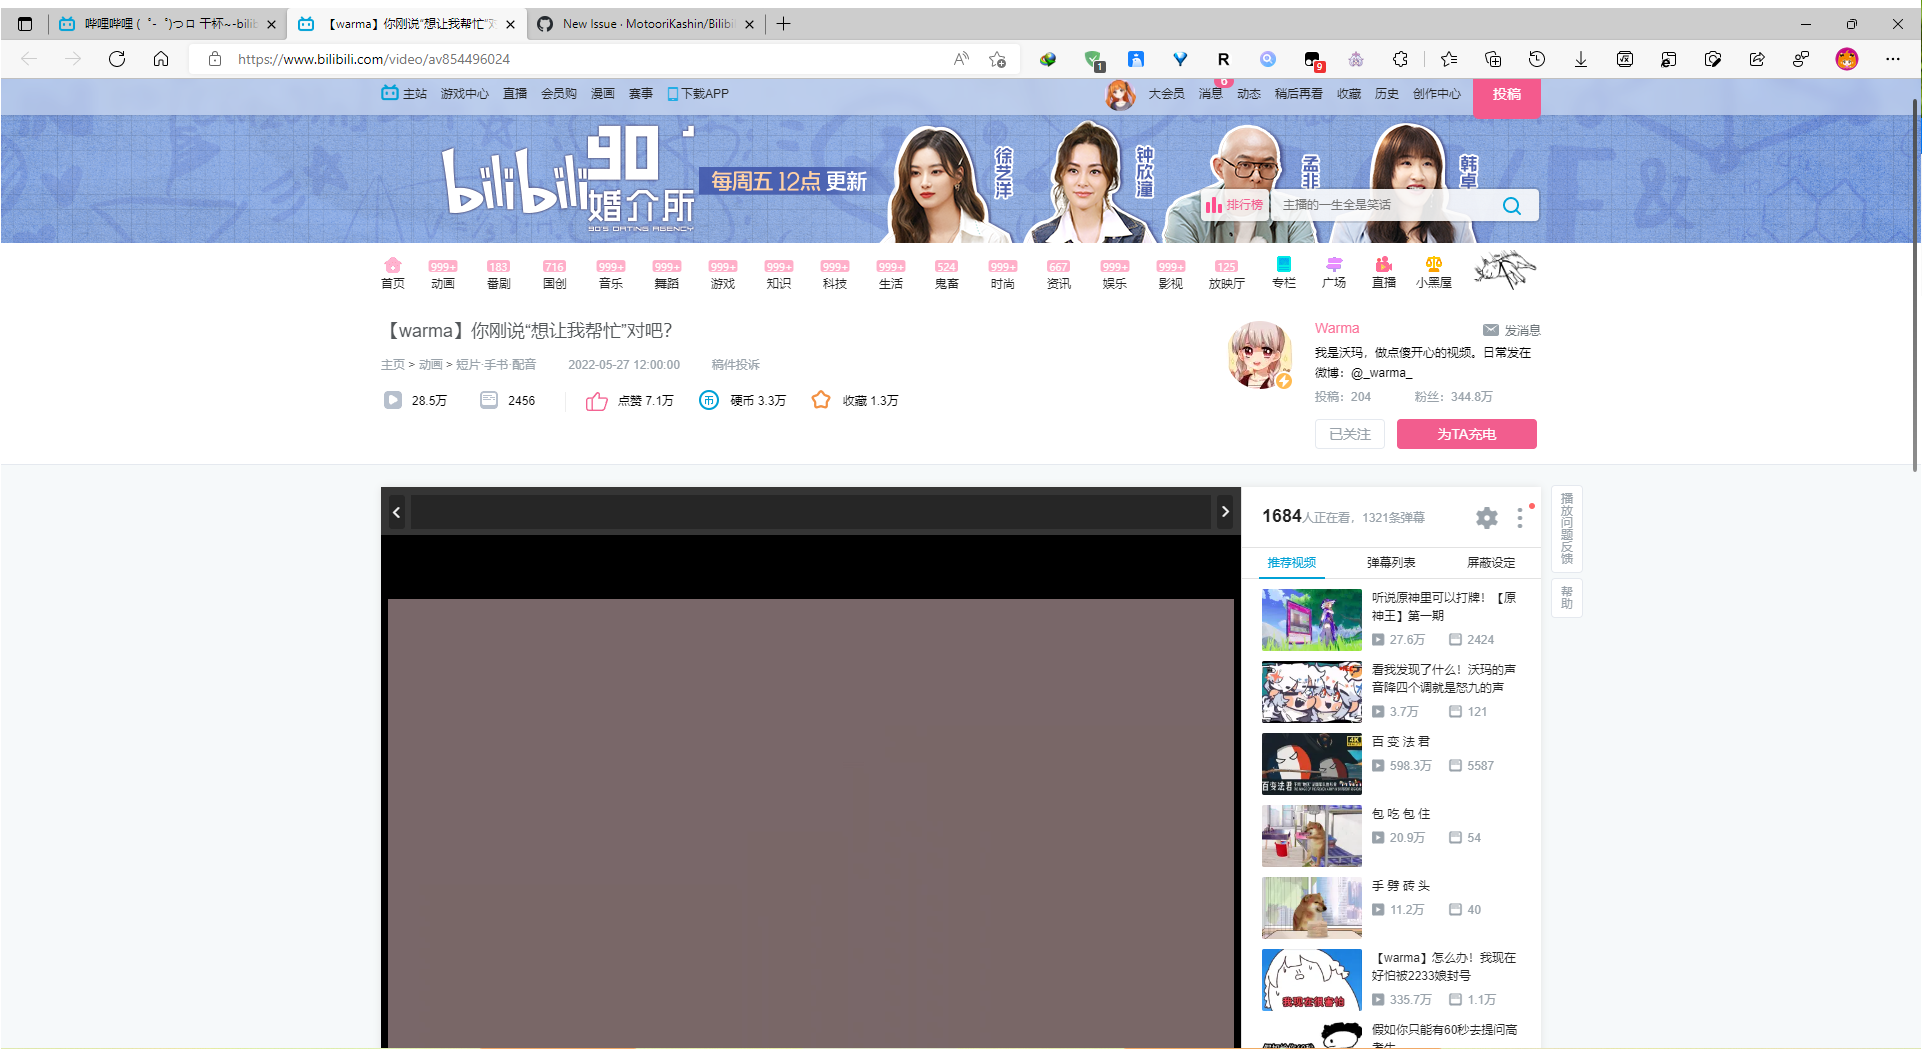Switch to the 弹幕列表 tab

(x=1390, y=562)
